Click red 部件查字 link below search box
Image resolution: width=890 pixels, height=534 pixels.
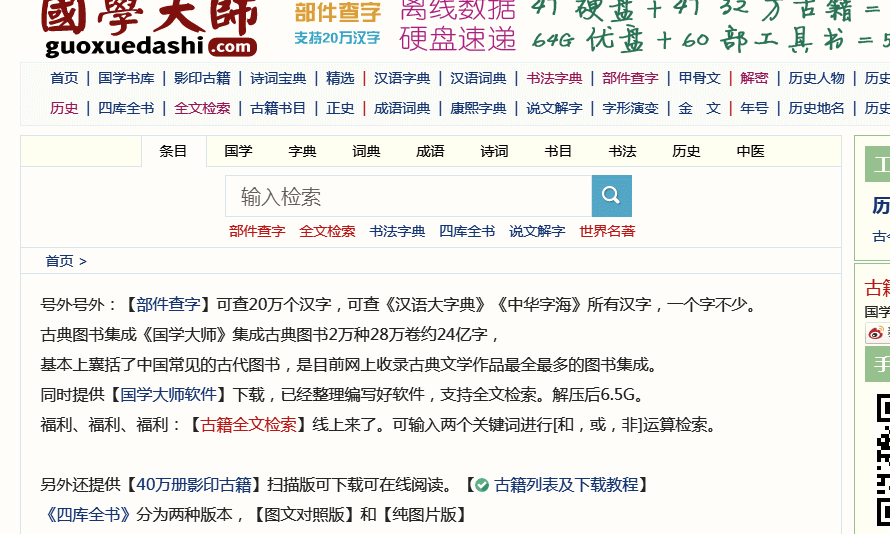point(257,231)
